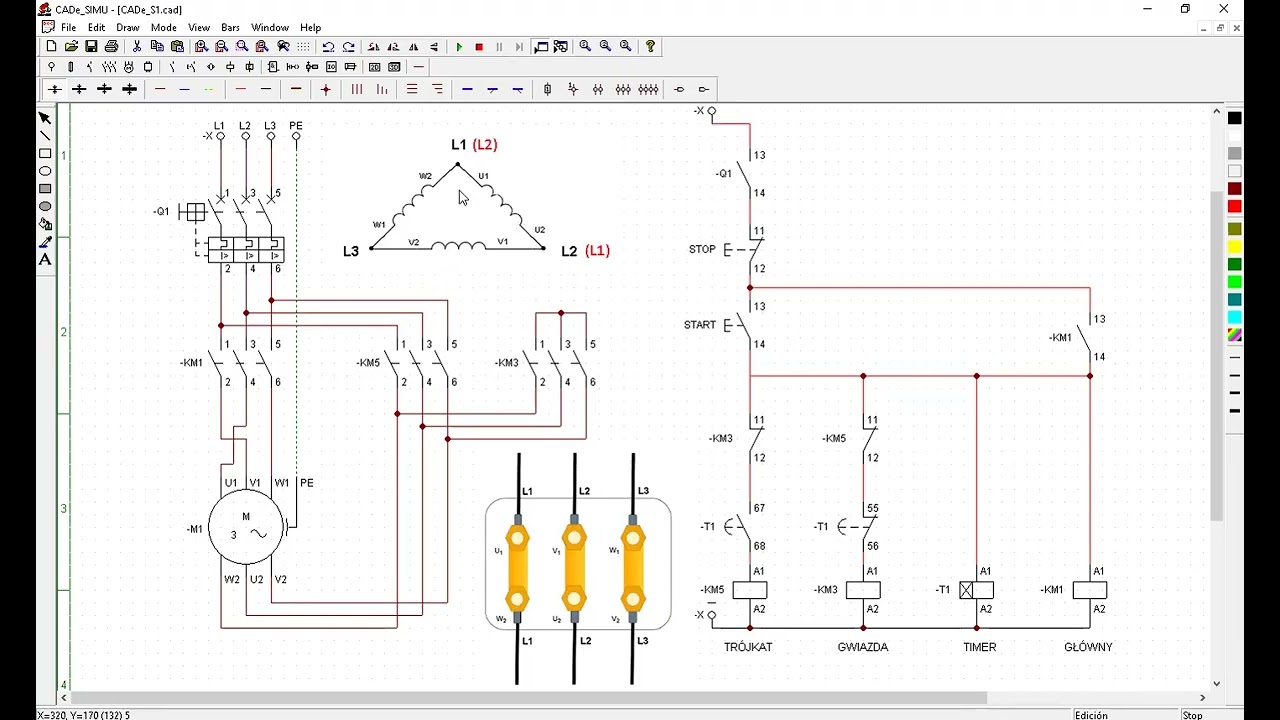Image resolution: width=1280 pixels, height=720 pixels.
Task: Click the red connection node icon
Action: 326,90
